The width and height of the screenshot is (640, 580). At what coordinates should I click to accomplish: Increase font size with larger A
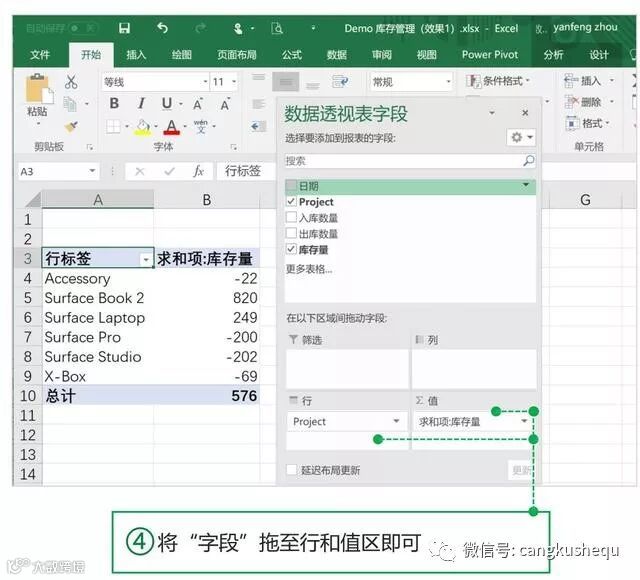tap(198, 104)
